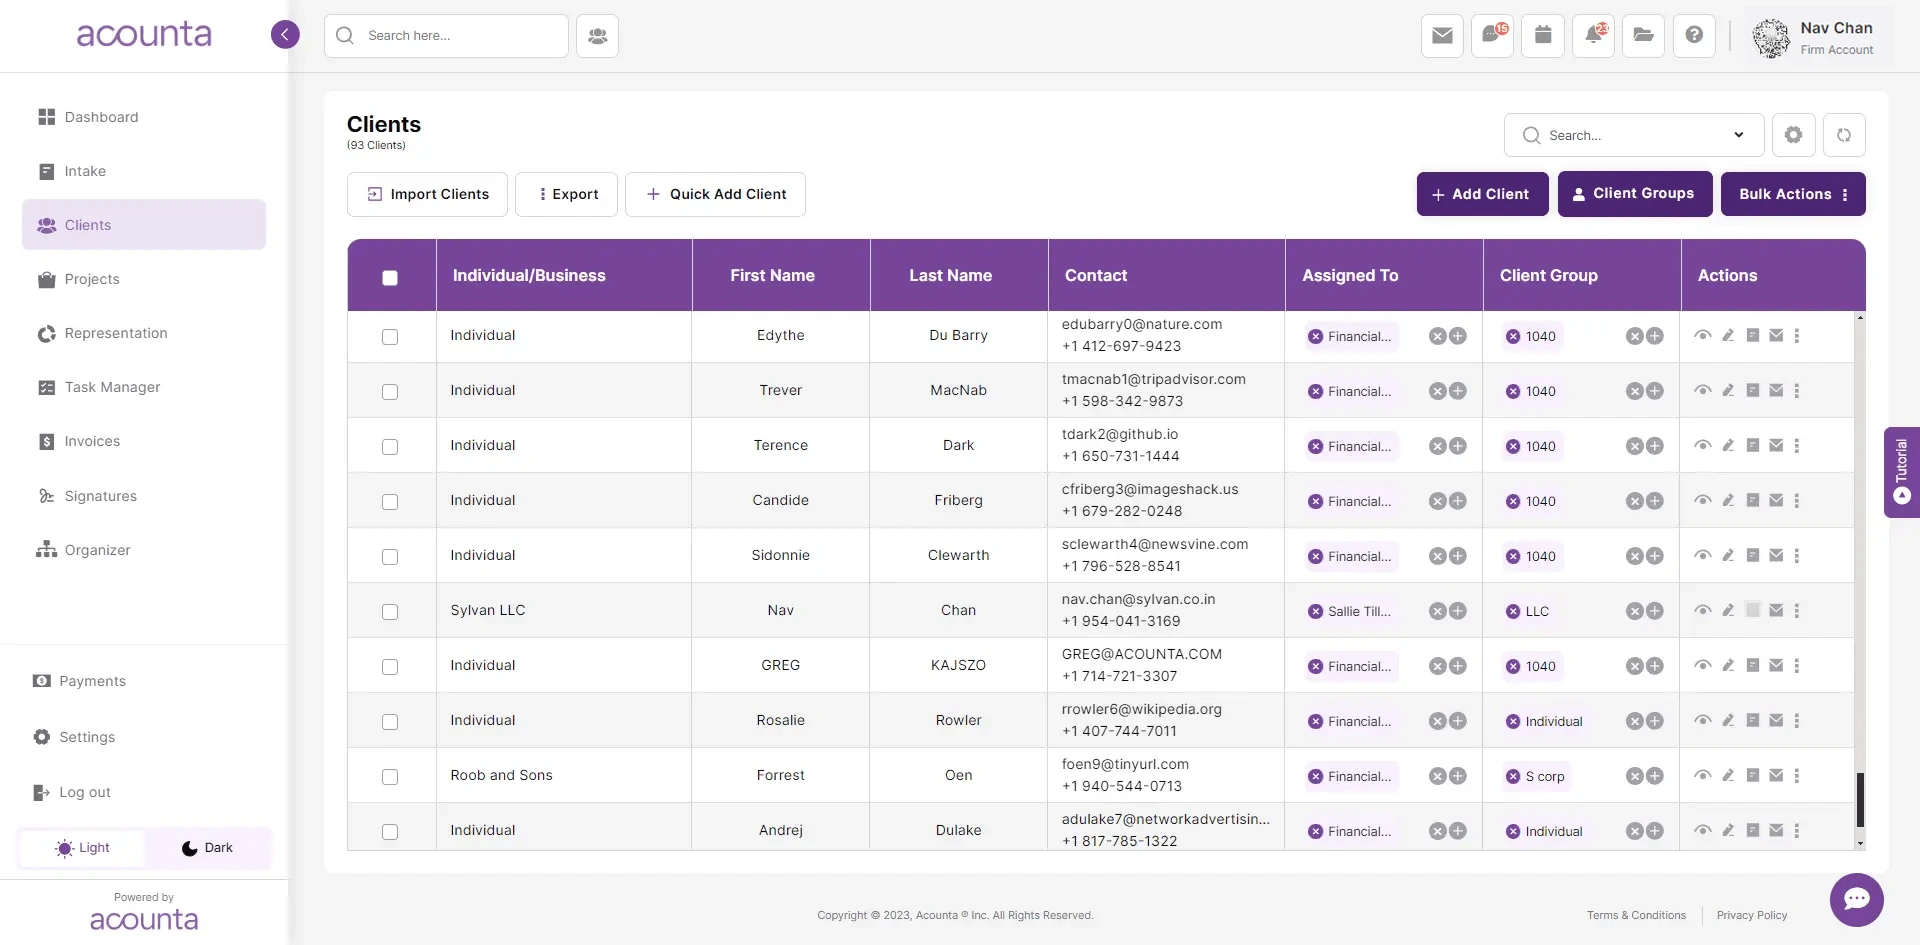The image size is (1920, 945).
Task: Open the Terms & Conditions link
Action: [x=1636, y=915]
